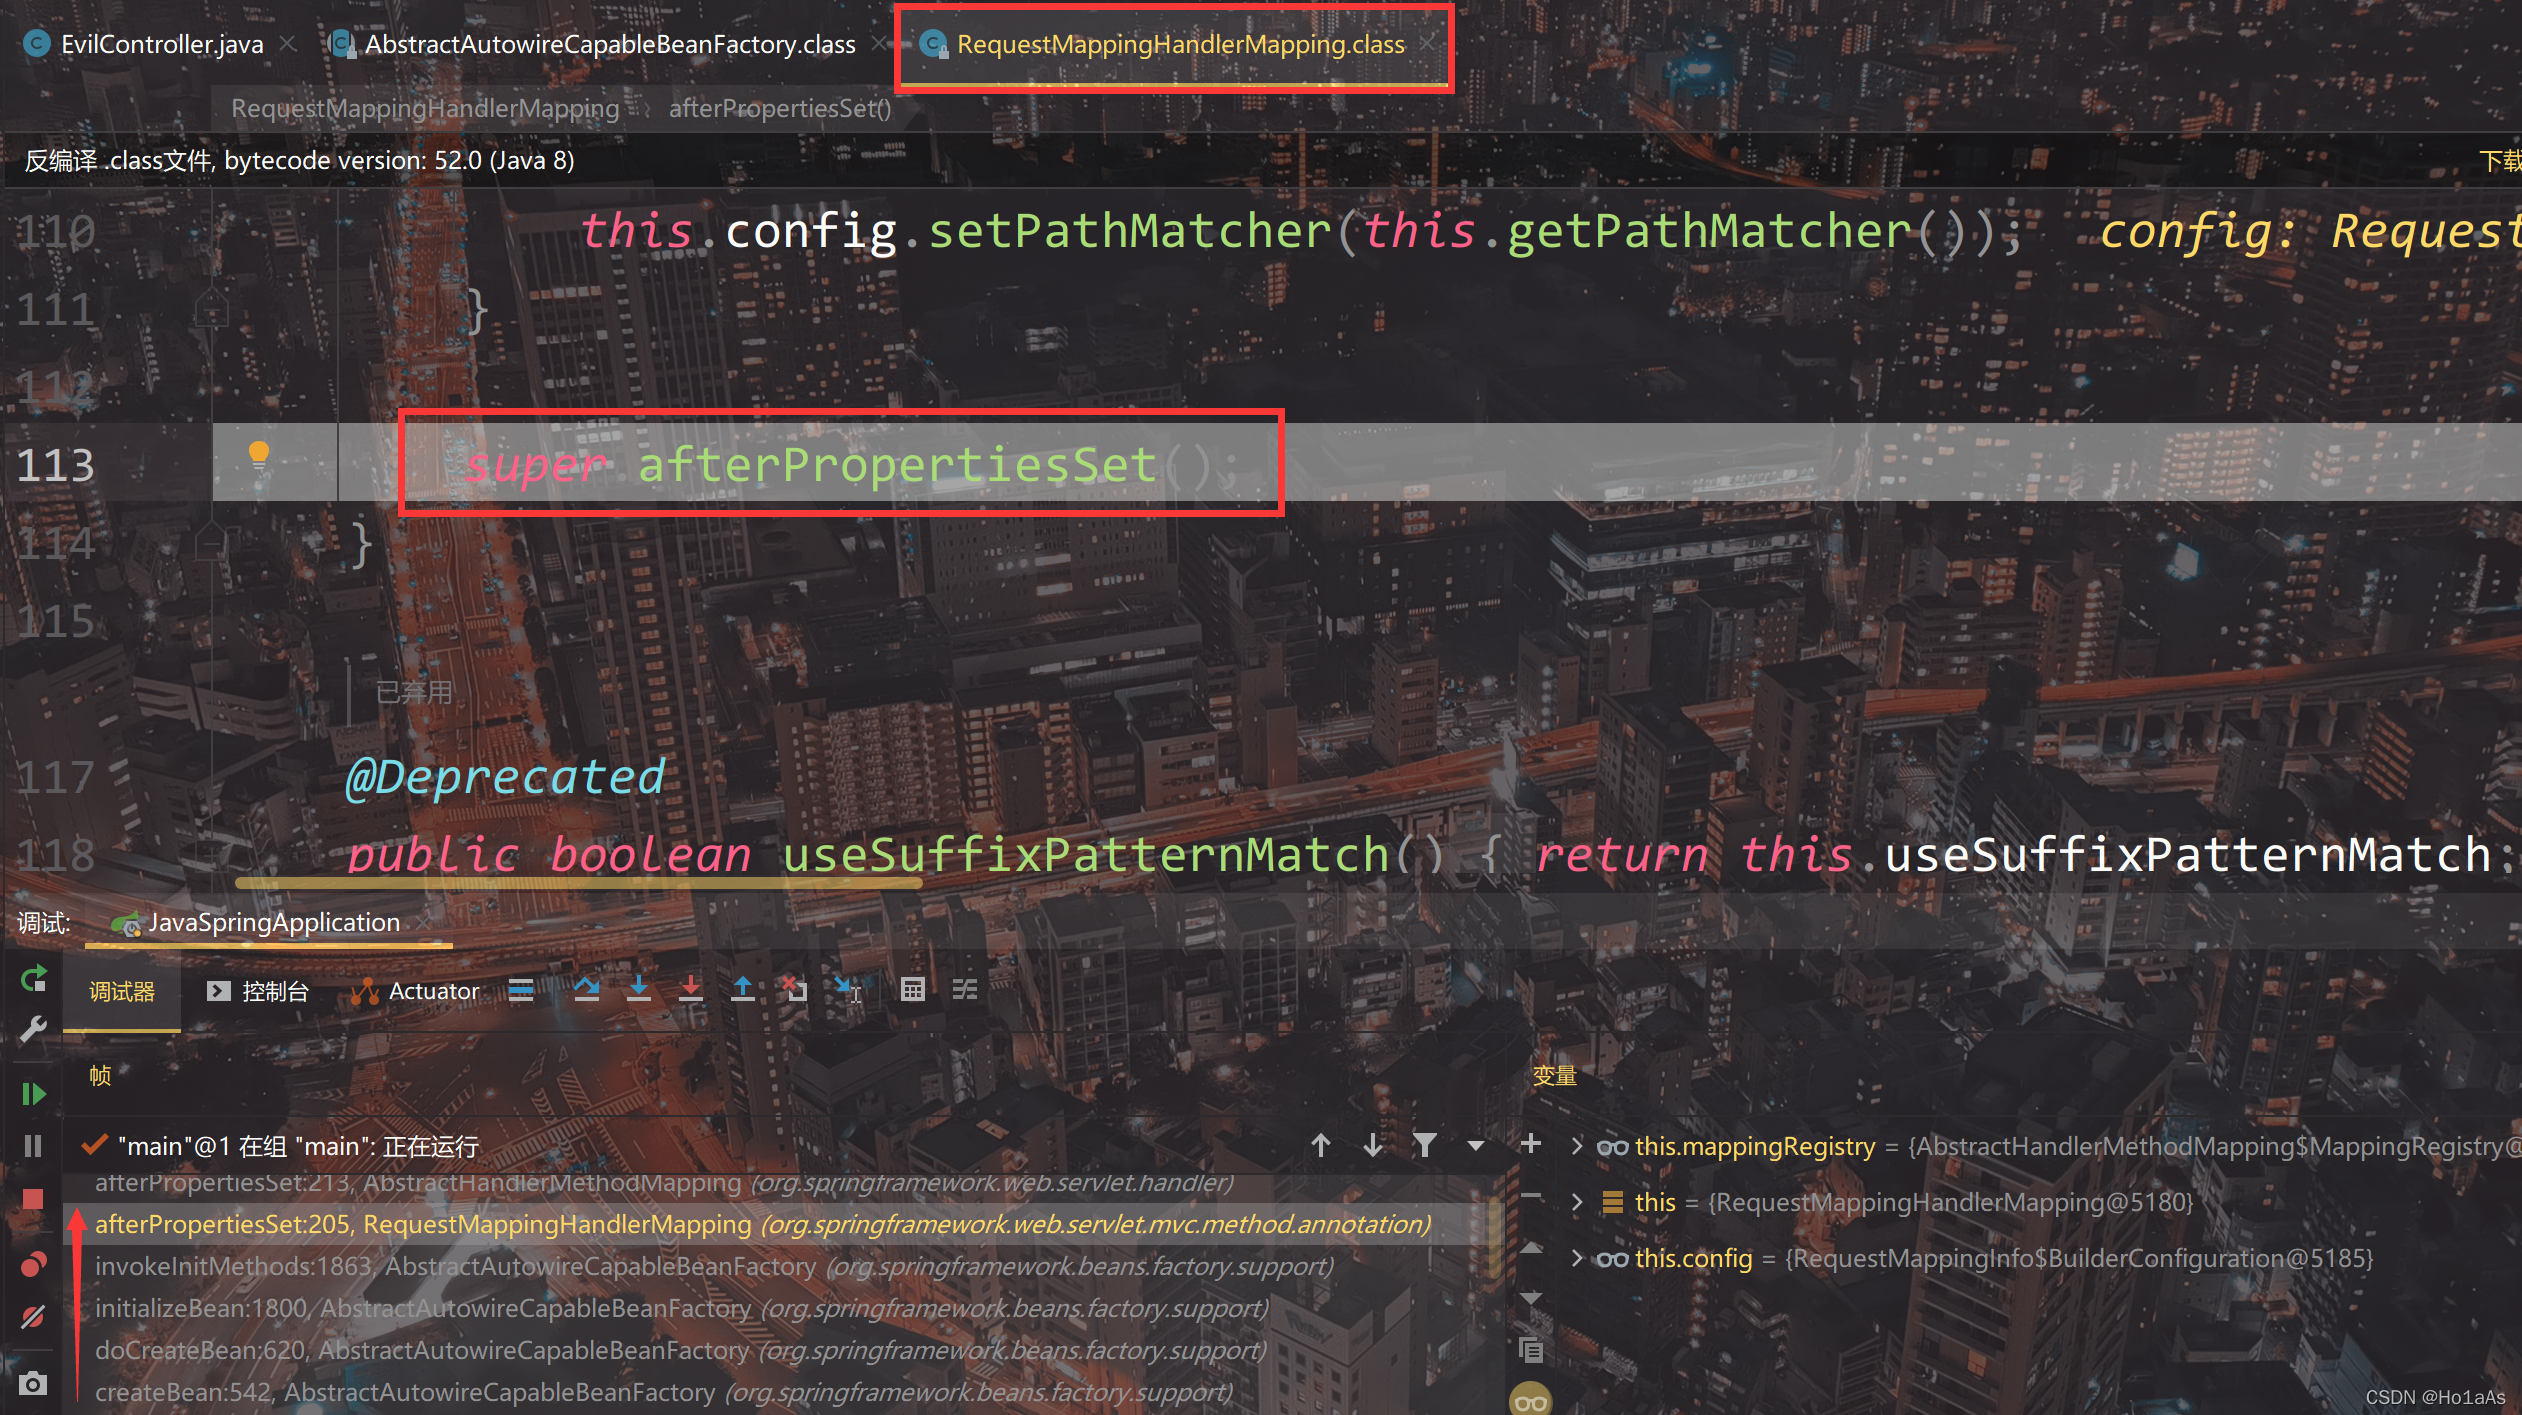Open the thread selector dropdown arrow
This screenshot has height=1415, width=2522.
[1476, 1146]
